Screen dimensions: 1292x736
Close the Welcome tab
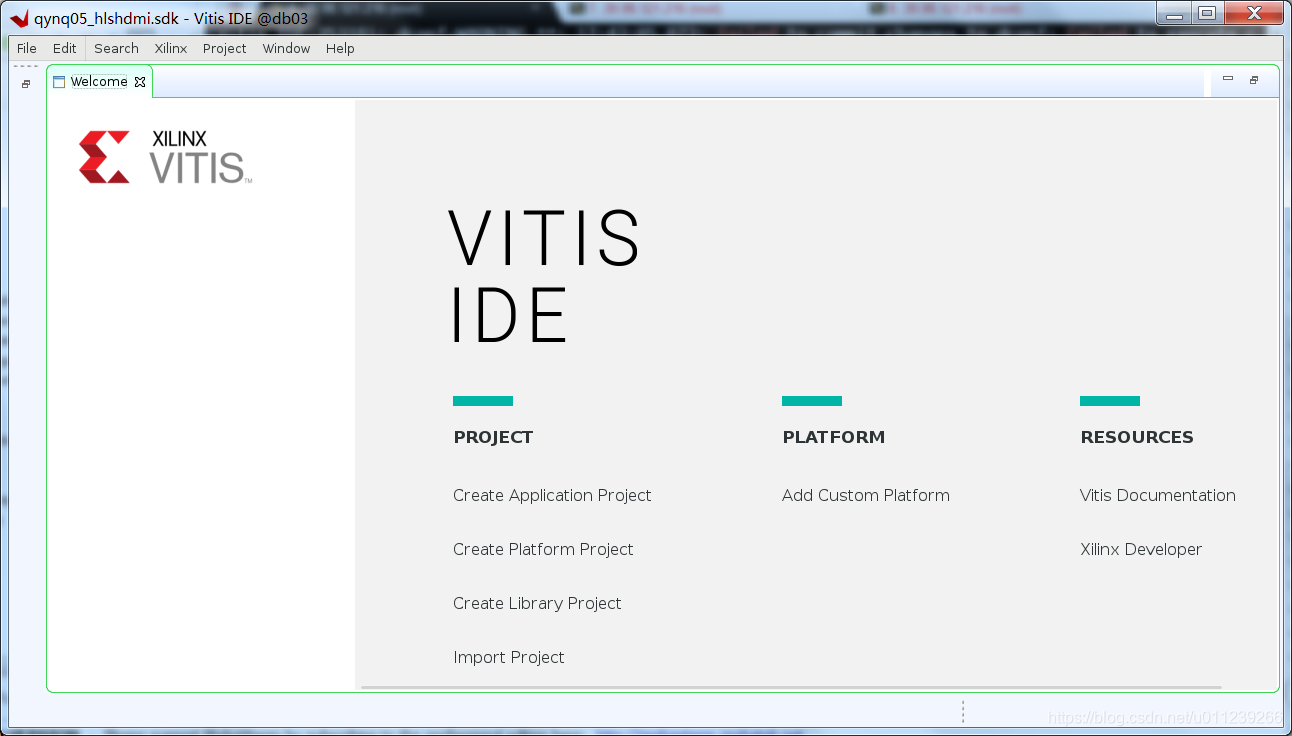140,82
